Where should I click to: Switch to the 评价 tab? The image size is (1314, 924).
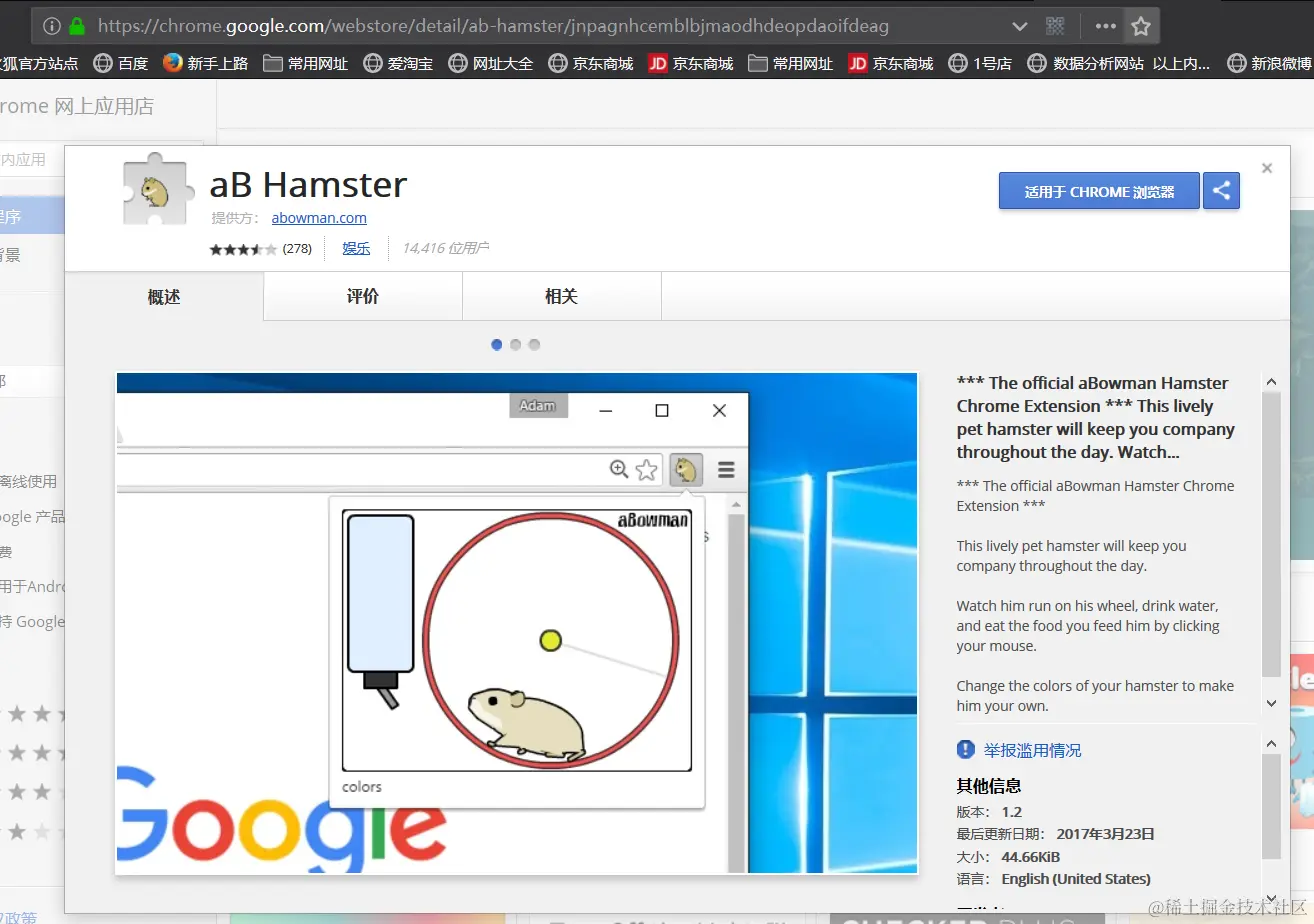[363, 297]
